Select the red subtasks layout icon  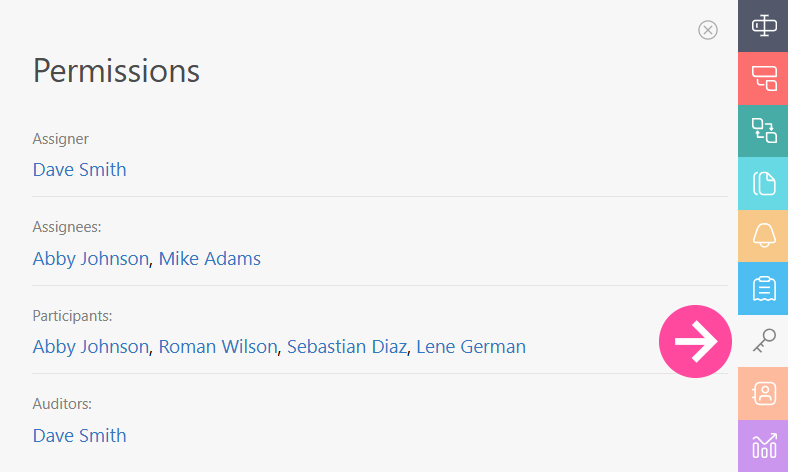[763, 78]
